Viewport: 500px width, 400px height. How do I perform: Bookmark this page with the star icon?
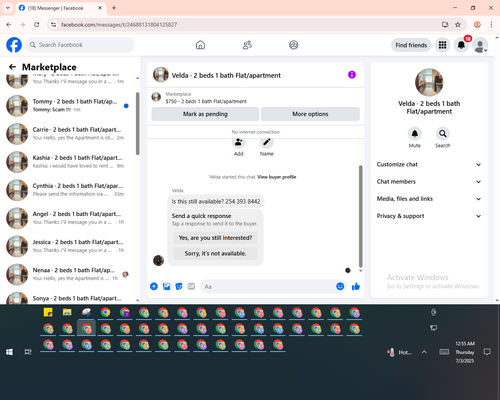click(458, 25)
